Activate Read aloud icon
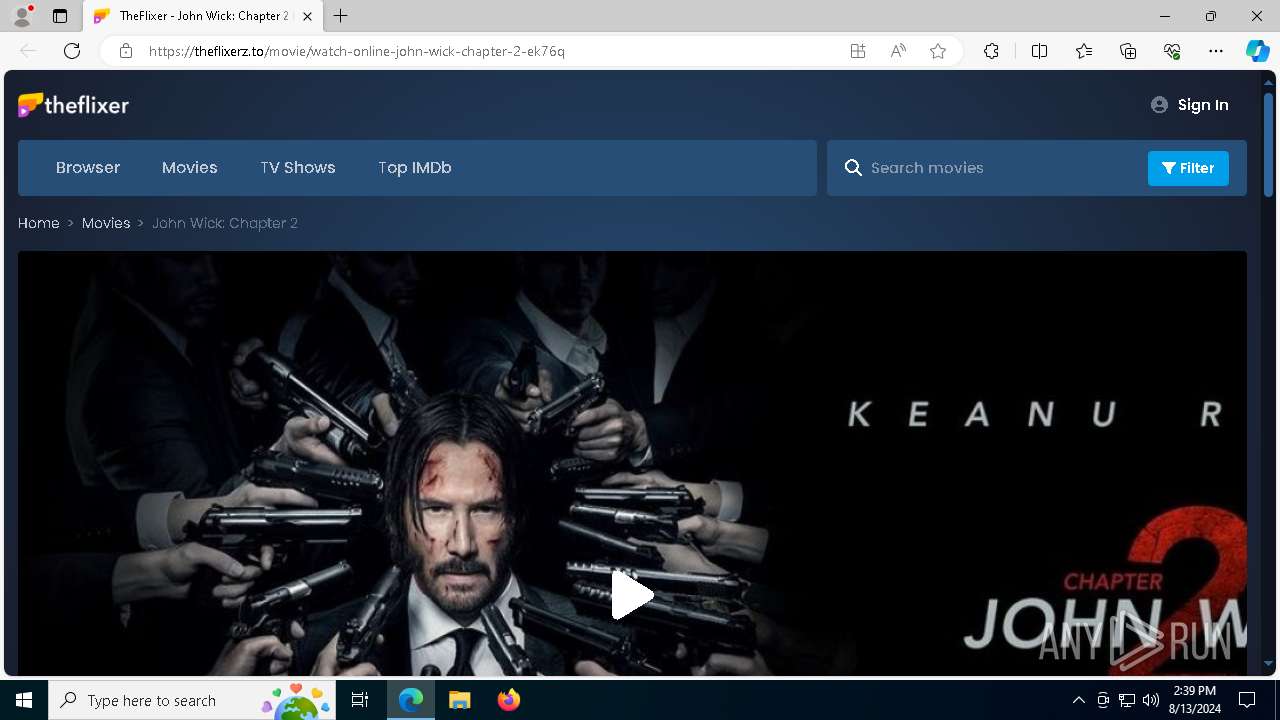This screenshot has width=1280, height=720. [898, 51]
